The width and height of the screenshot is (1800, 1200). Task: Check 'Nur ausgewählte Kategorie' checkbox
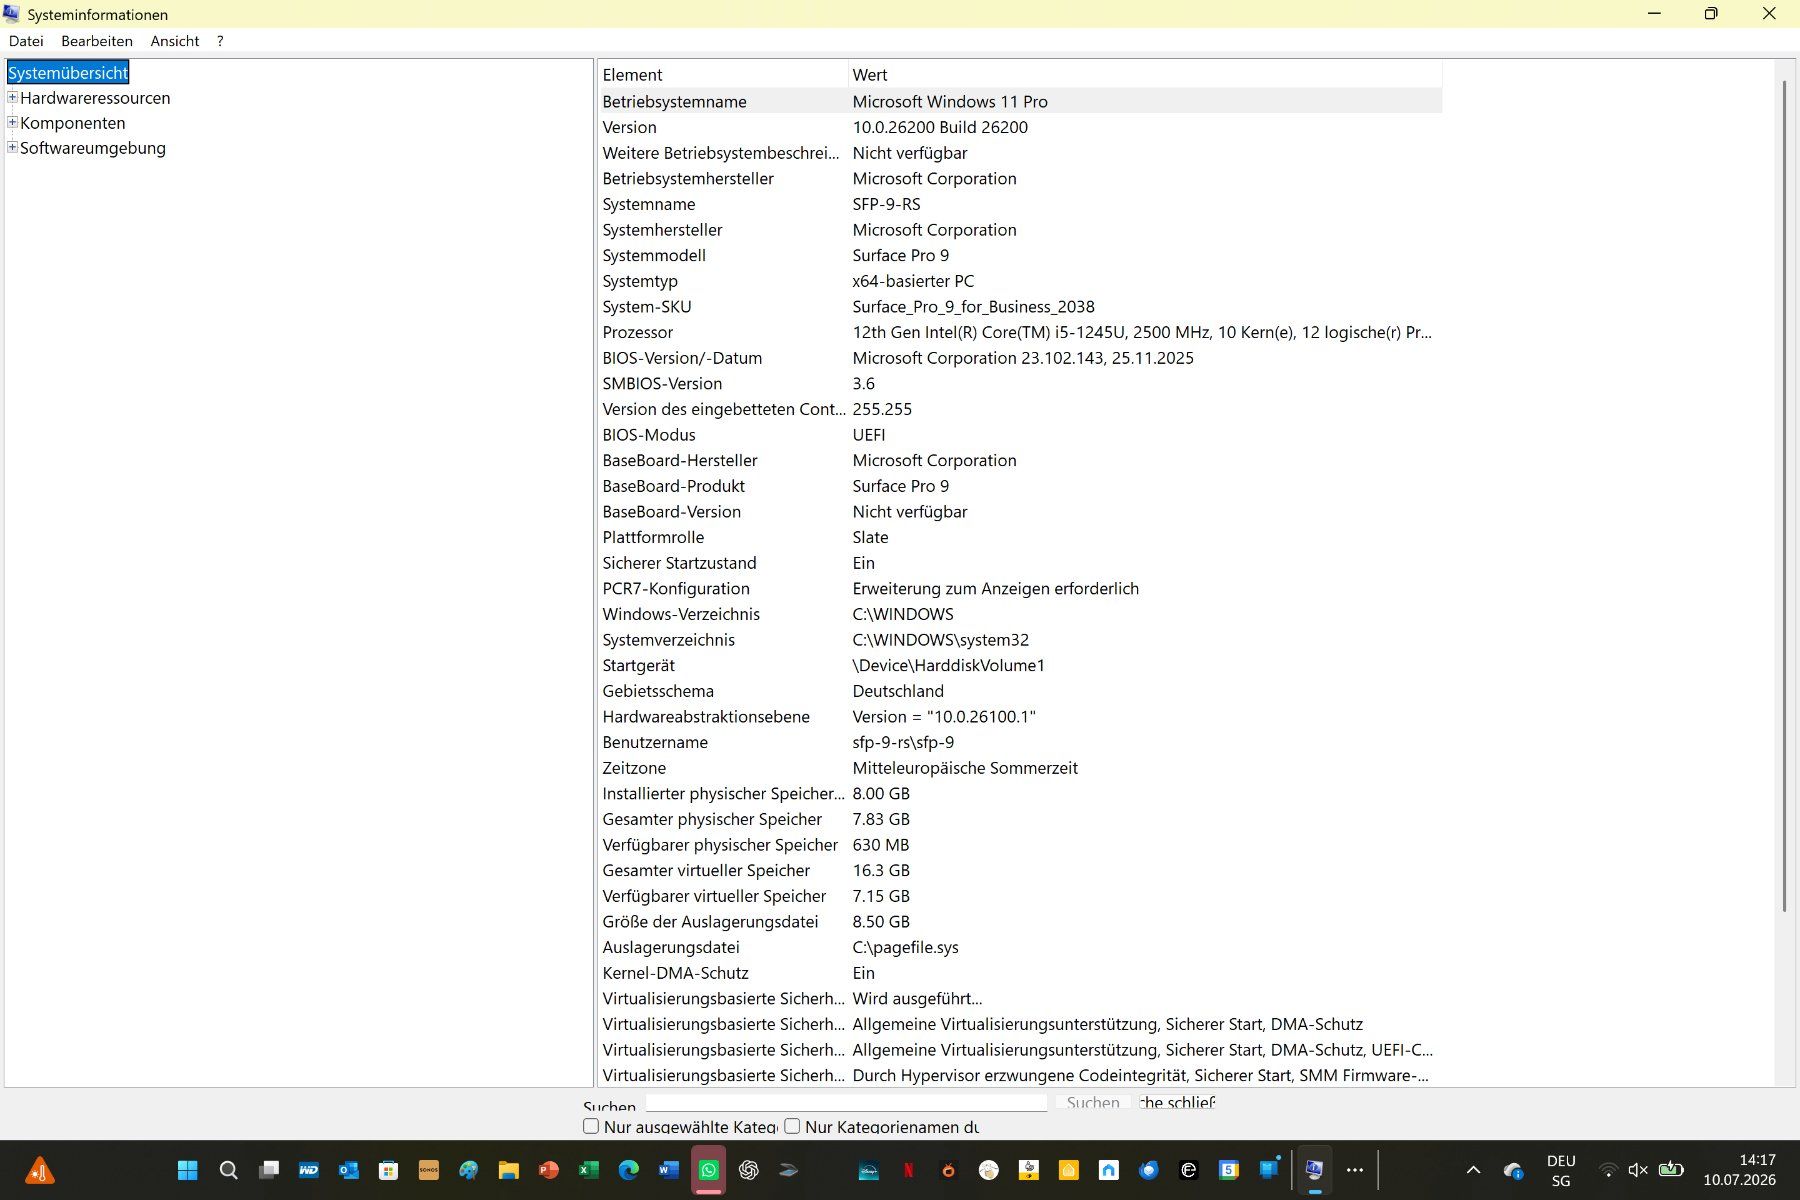[x=591, y=1126]
